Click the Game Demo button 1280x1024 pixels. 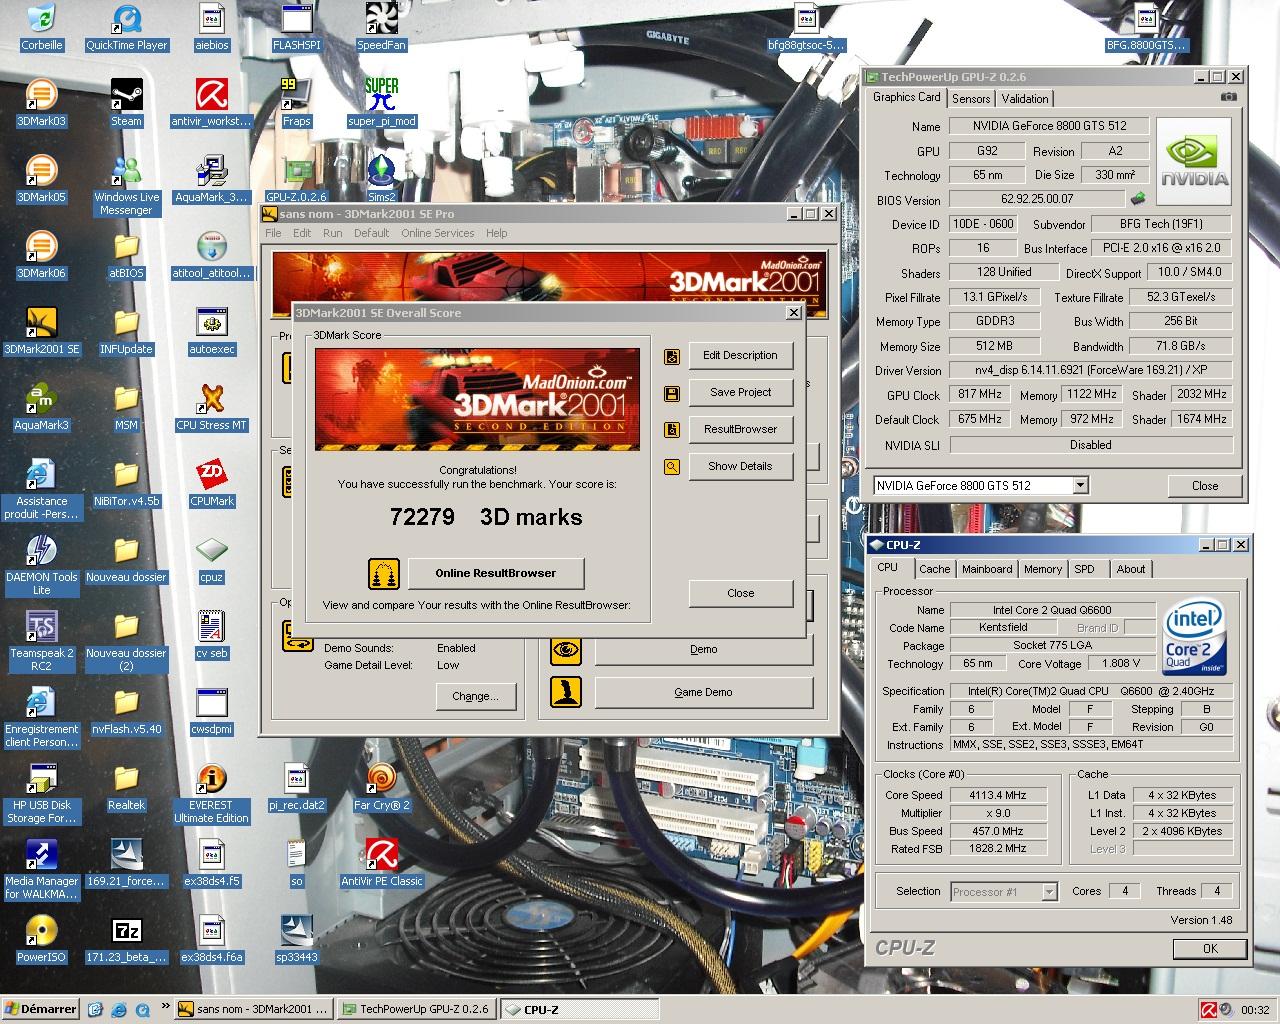tap(703, 692)
